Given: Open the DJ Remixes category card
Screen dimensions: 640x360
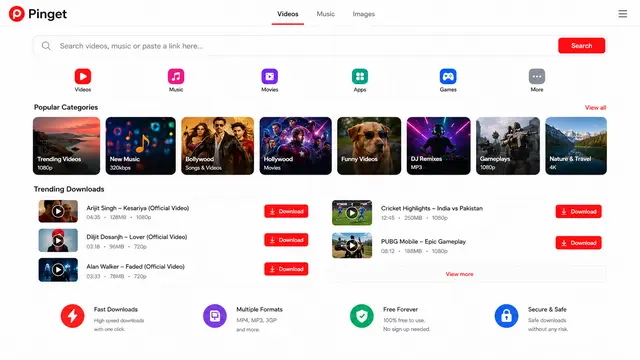Looking at the screenshot, I should tap(438, 146).
